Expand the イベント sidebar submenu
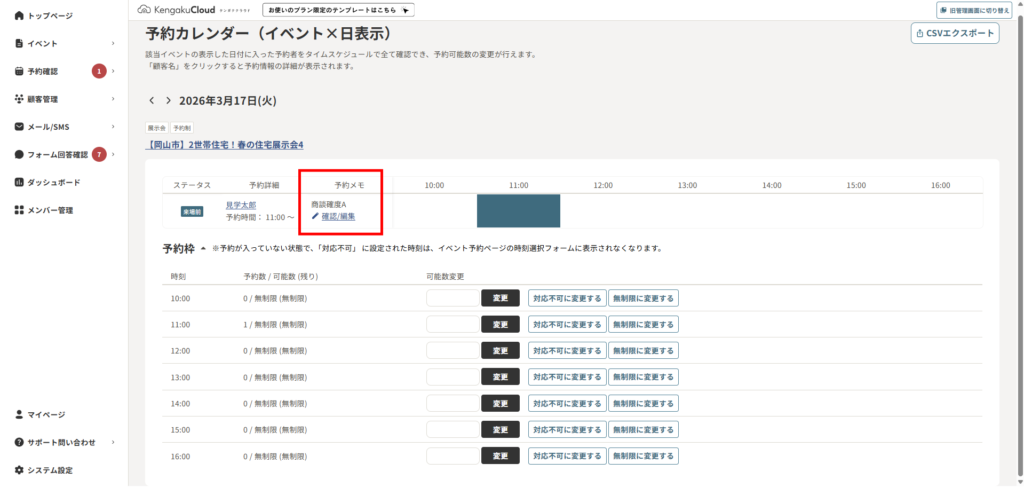 click(113, 44)
